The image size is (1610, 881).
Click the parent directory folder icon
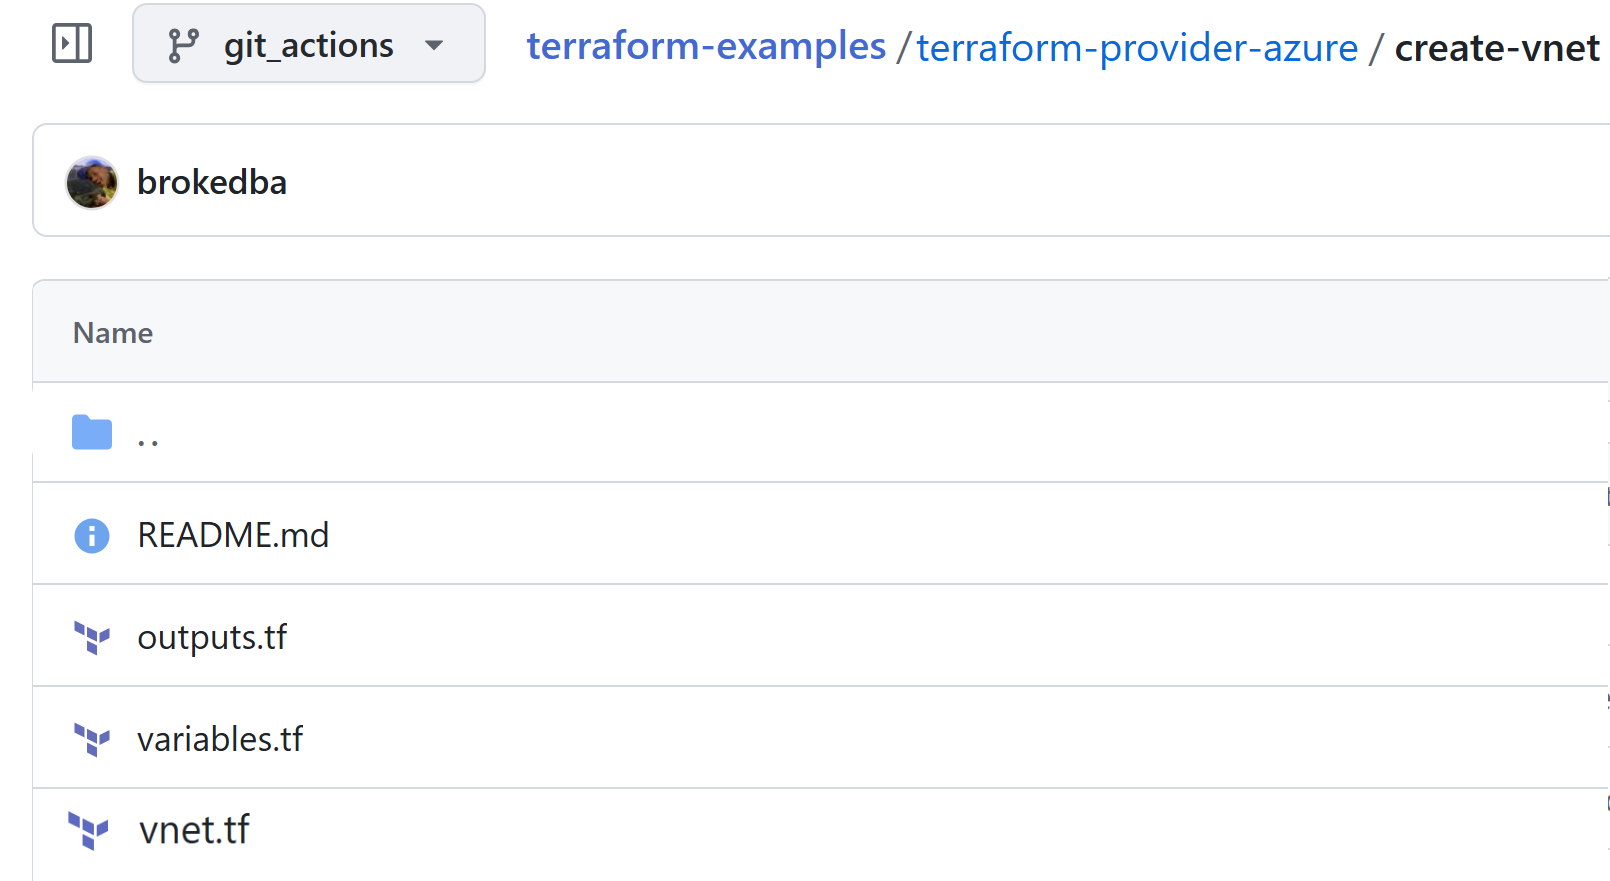coord(92,432)
